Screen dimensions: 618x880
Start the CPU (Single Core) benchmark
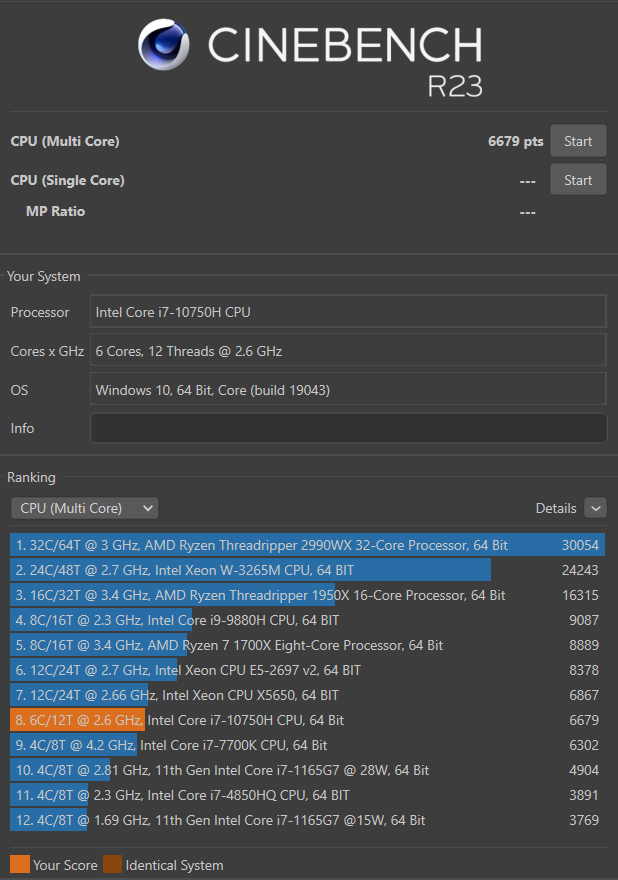coord(578,180)
